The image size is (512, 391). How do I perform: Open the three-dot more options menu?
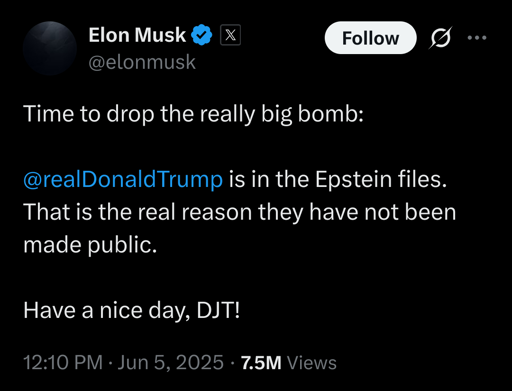click(x=477, y=38)
